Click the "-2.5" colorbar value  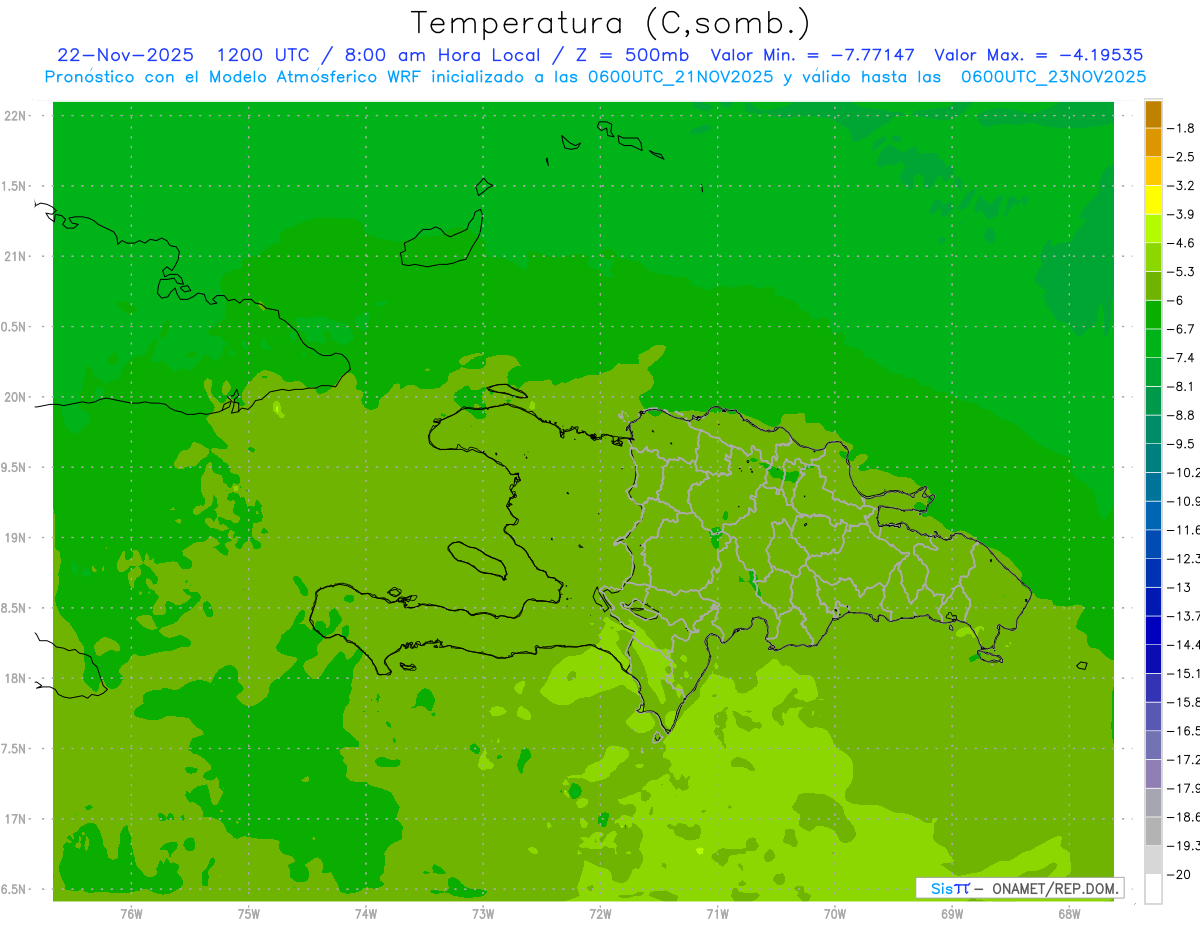[x=1181, y=157]
